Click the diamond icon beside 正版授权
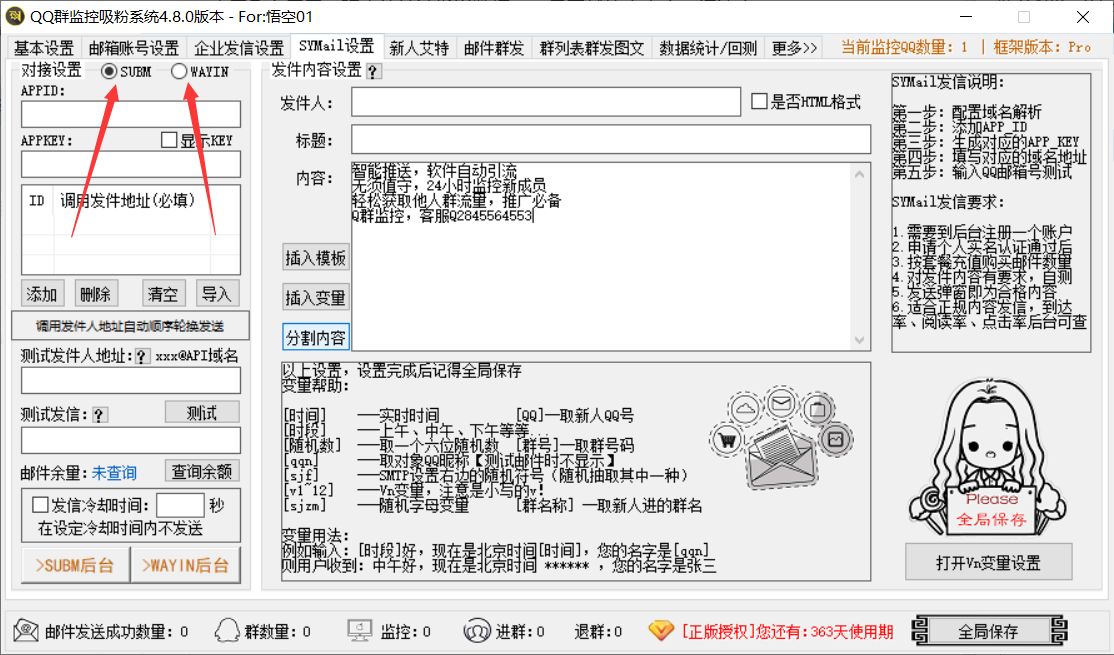The image size is (1114, 655). [661, 631]
